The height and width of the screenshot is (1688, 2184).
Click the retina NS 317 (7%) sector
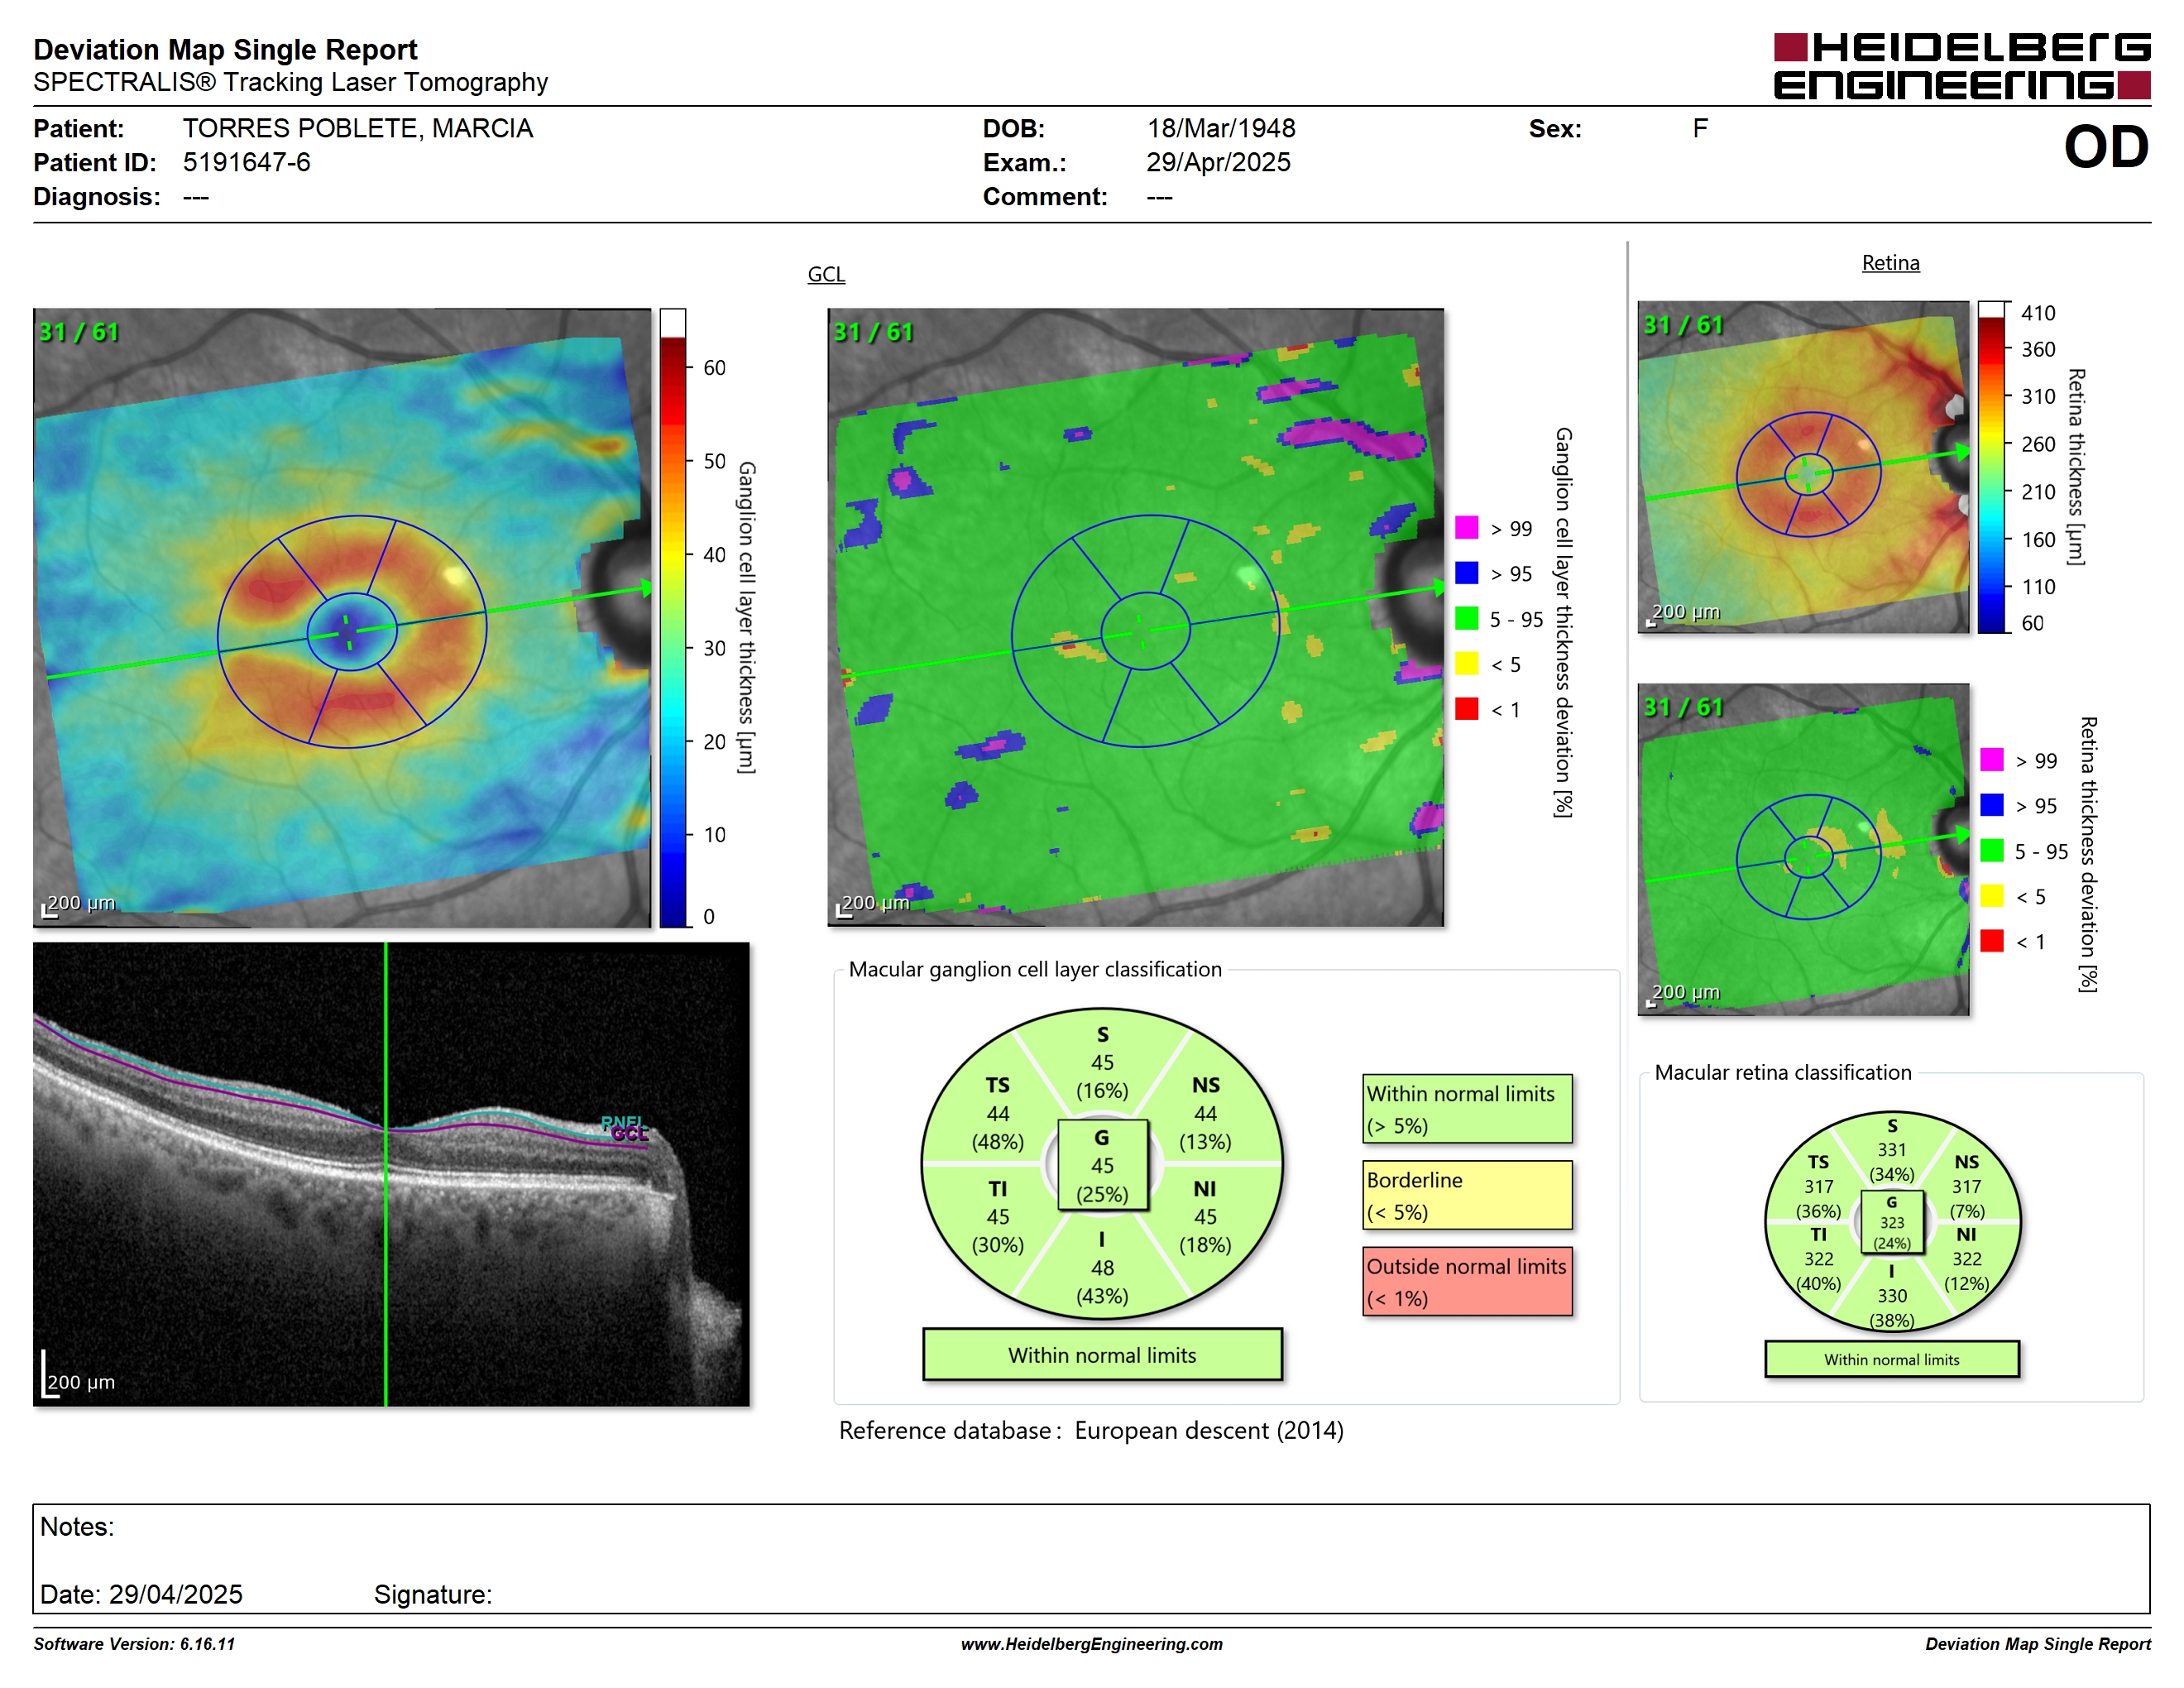(1966, 1186)
